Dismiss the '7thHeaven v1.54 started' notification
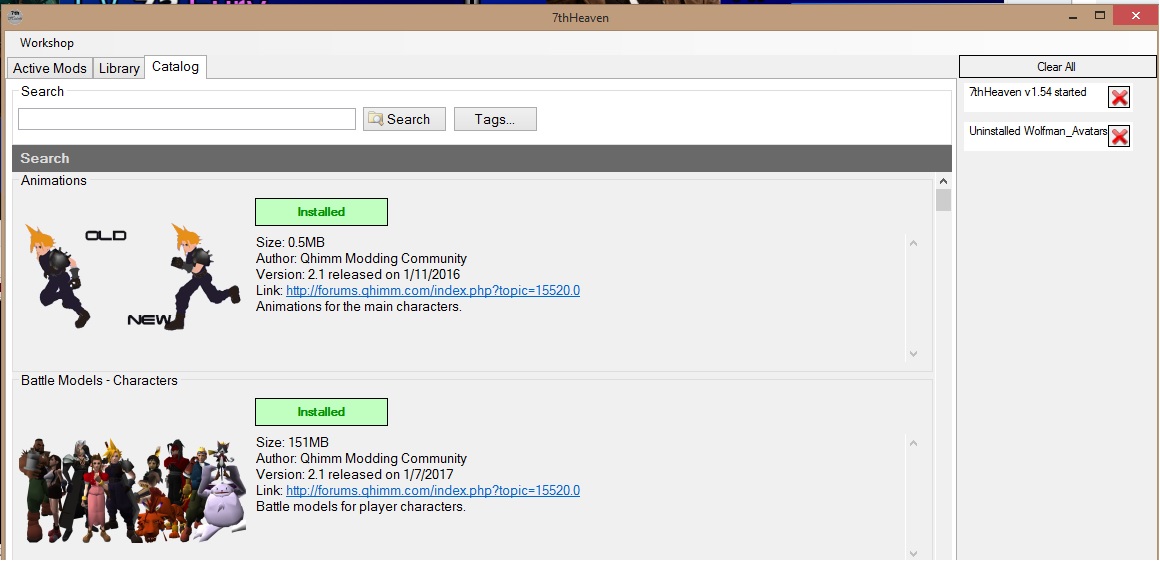This screenshot has height=563, width=1160. 1119,97
